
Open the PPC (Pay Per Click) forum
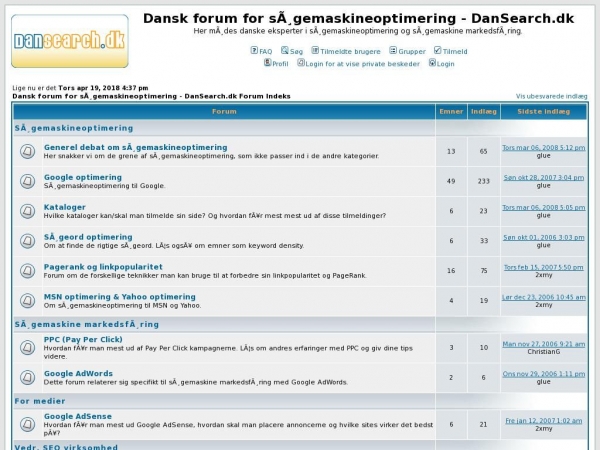pyautogui.click(x=83, y=339)
